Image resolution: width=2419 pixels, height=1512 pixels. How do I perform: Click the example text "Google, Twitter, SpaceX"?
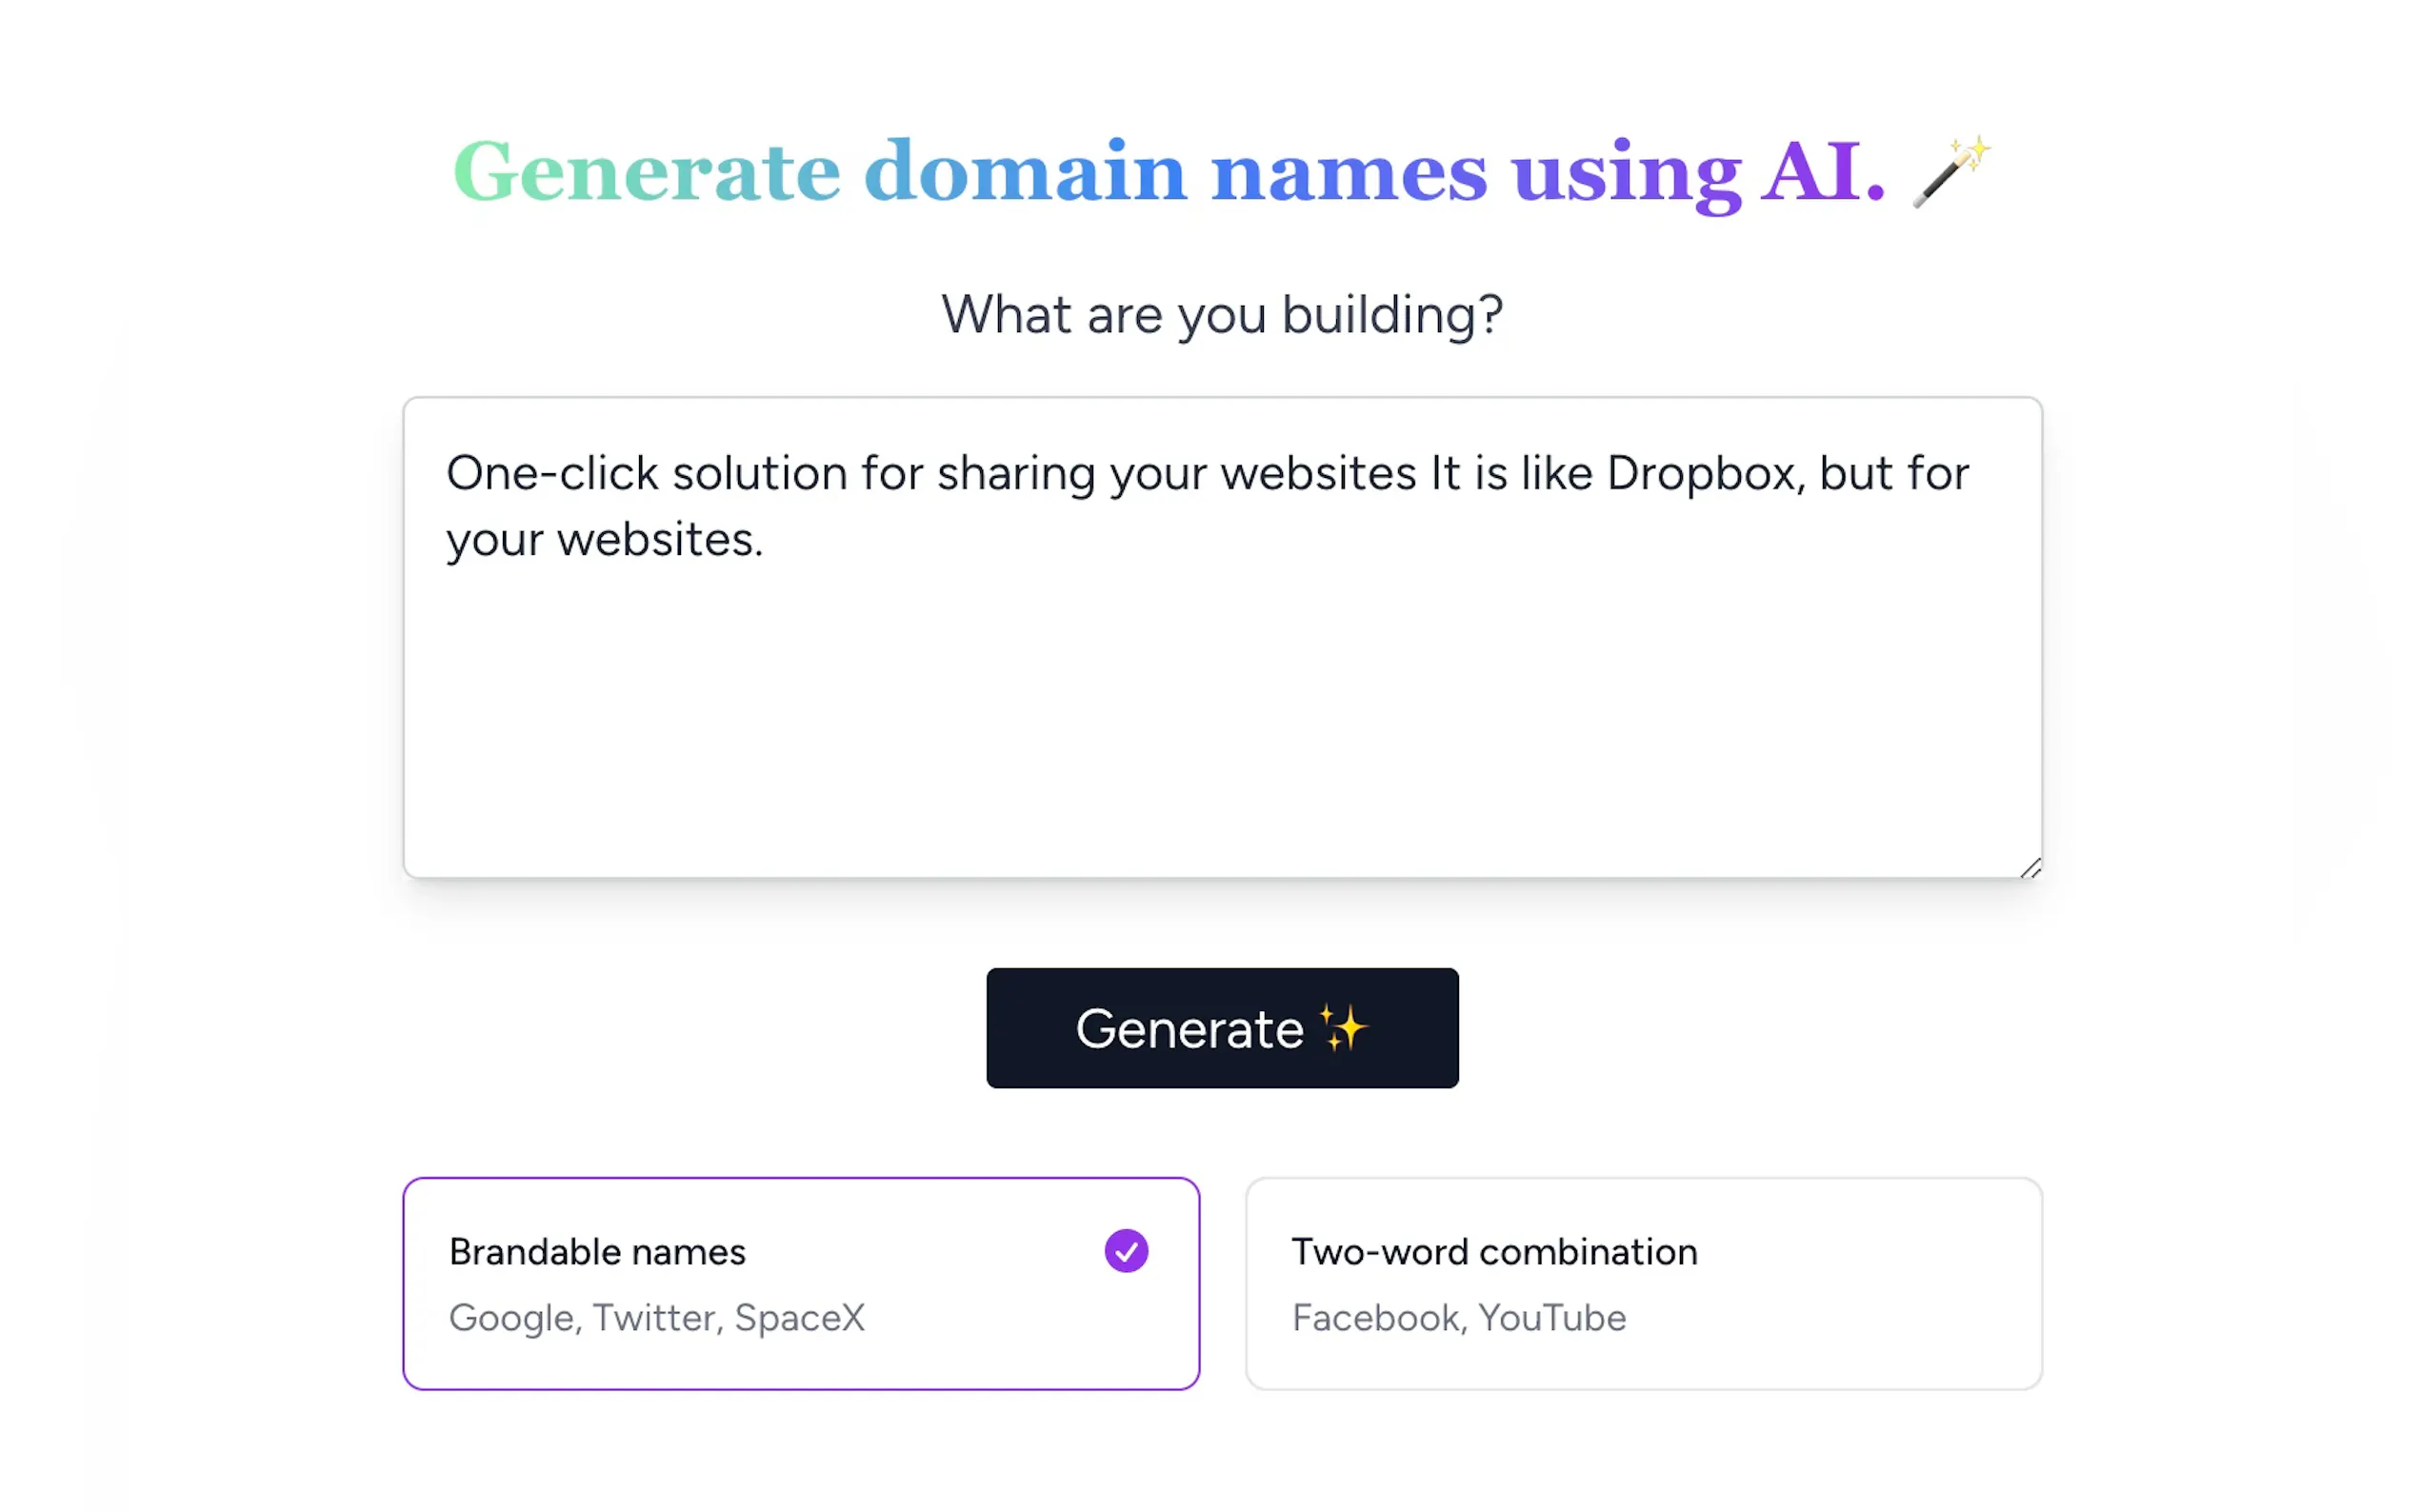(657, 1317)
